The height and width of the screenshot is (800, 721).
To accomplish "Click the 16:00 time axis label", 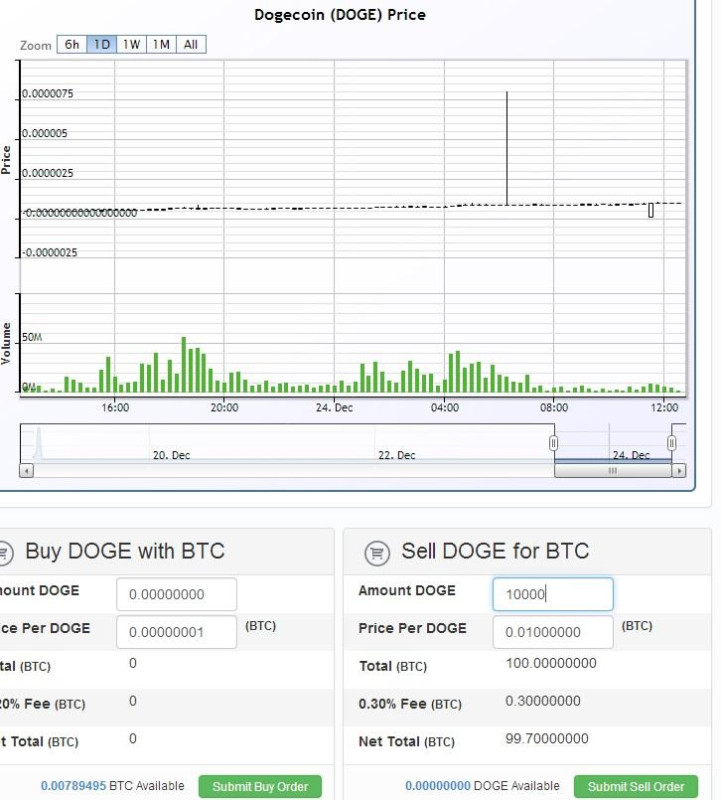I will pyautogui.click(x=115, y=408).
